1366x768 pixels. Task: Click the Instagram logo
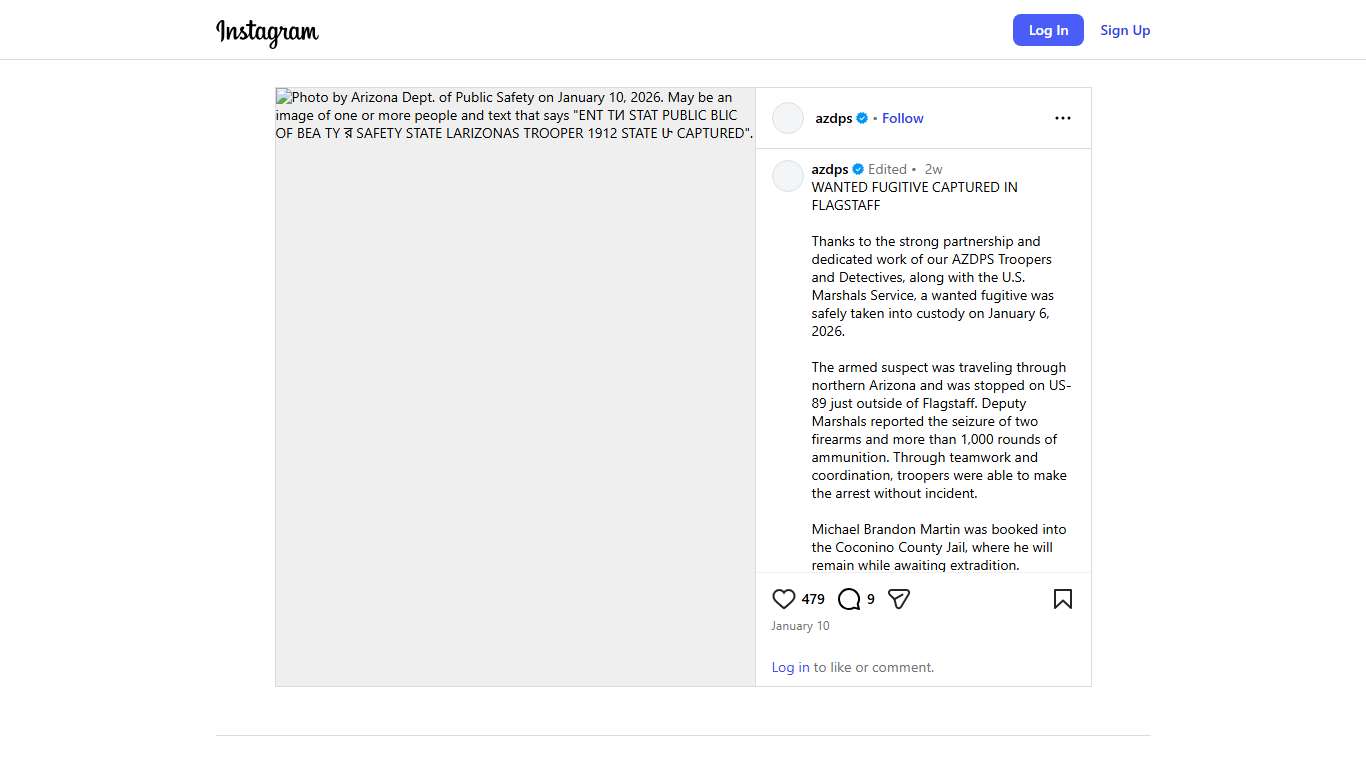[x=267, y=32]
